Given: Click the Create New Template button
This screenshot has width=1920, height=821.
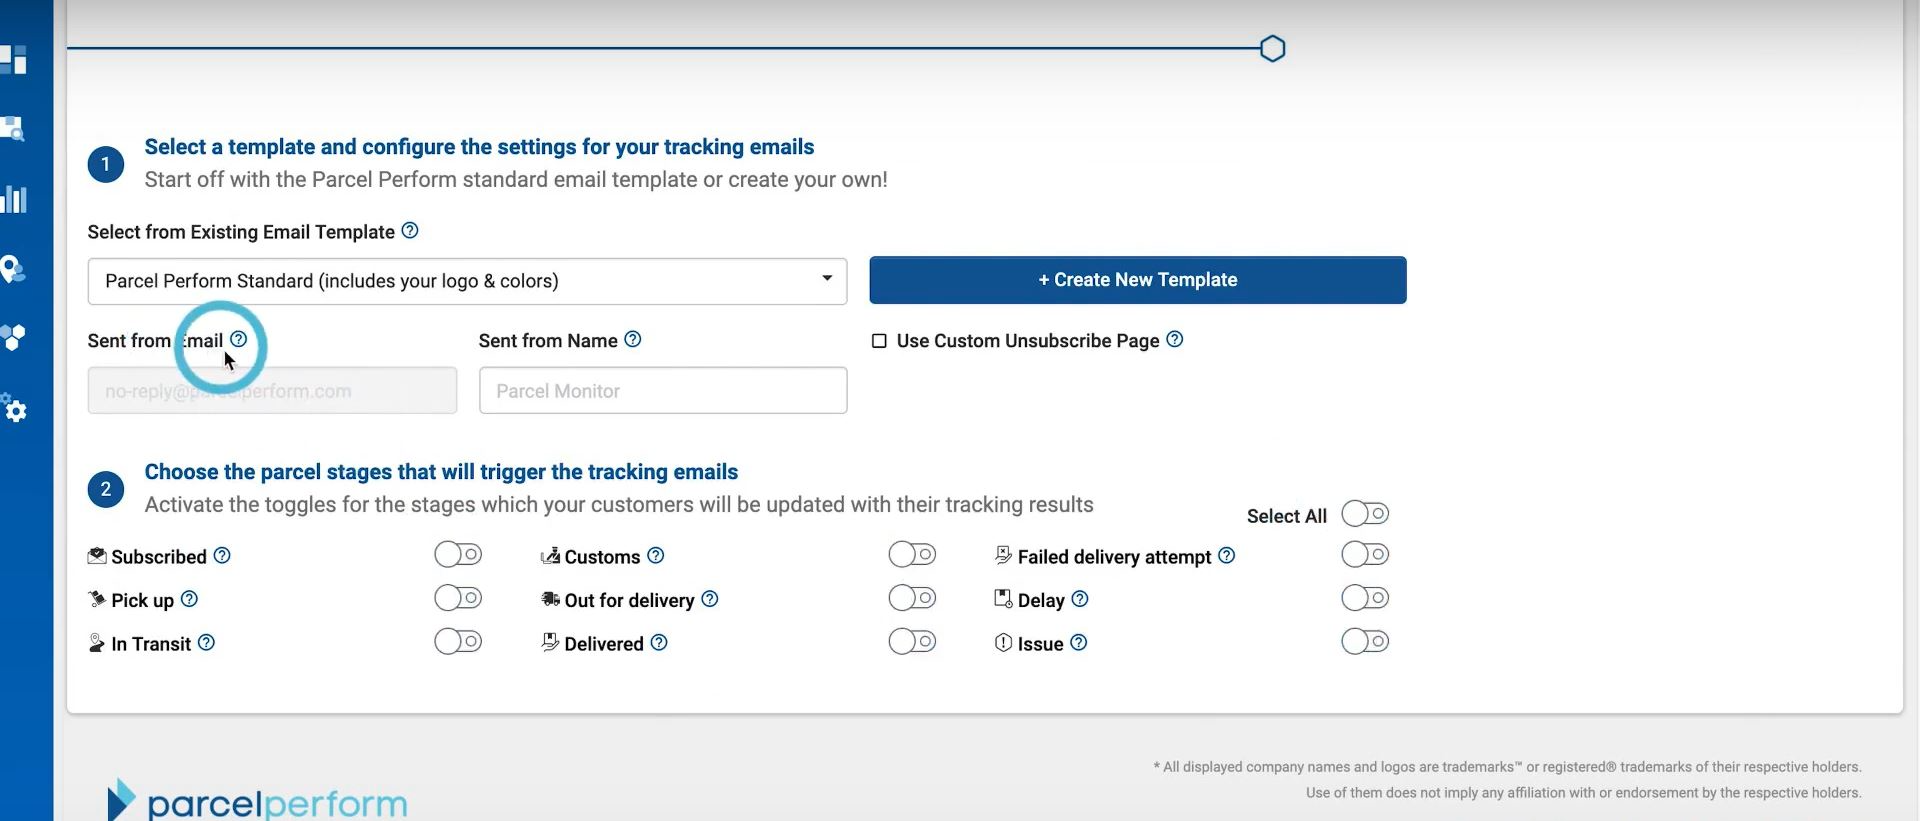Looking at the screenshot, I should 1137,280.
